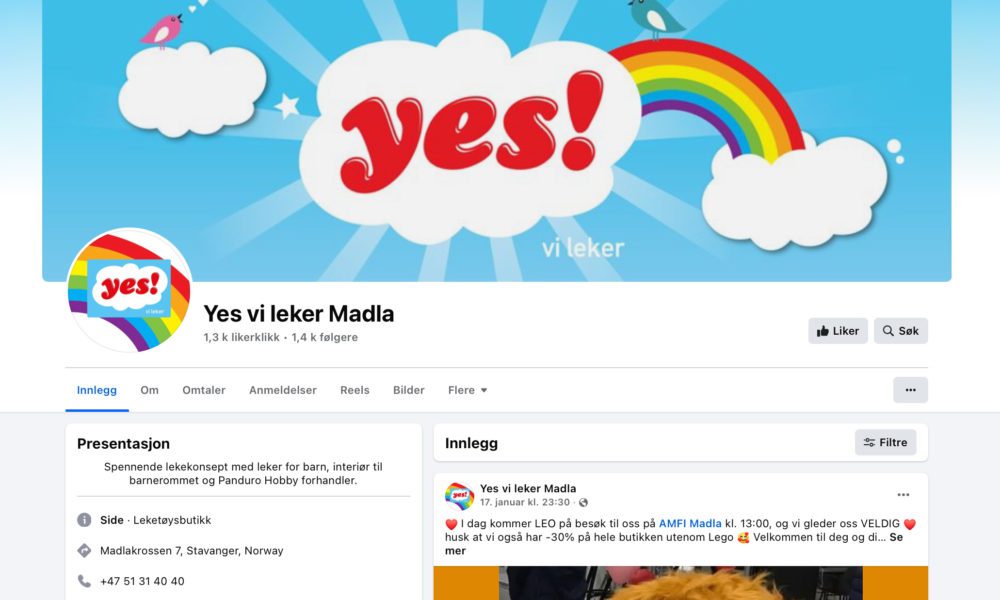Switch to the Om tab
Image resolution: width=1000 pixels, height=600 pixels.
coord(149,390)
